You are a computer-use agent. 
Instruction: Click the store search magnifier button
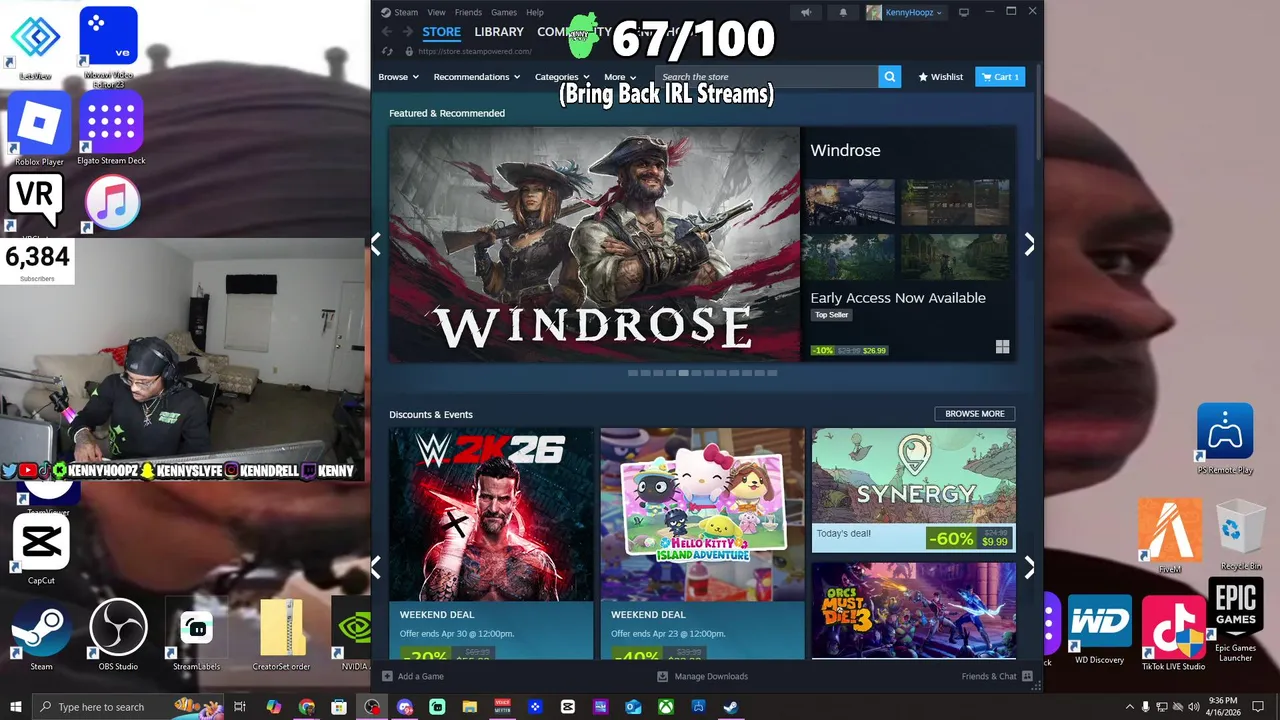[889, 77]
